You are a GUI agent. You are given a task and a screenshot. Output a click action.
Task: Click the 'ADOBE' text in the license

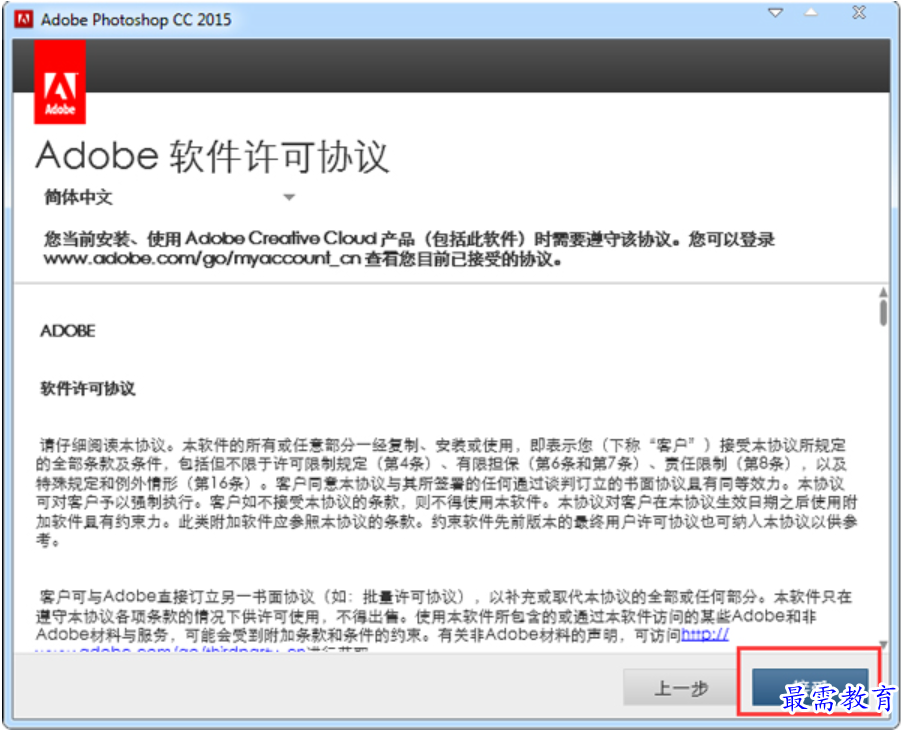[x=68, y=331]
